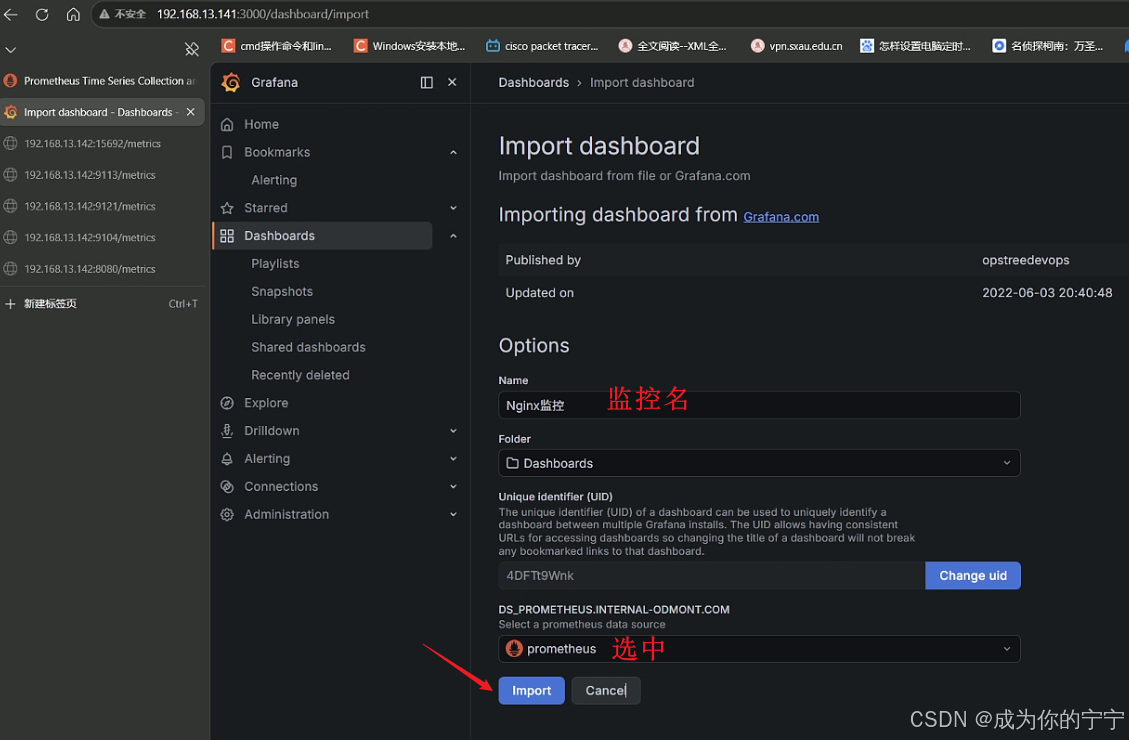Open Shared dashboards in the sidebar
This screenshot has width=1129, height=740.
point(308,347)
